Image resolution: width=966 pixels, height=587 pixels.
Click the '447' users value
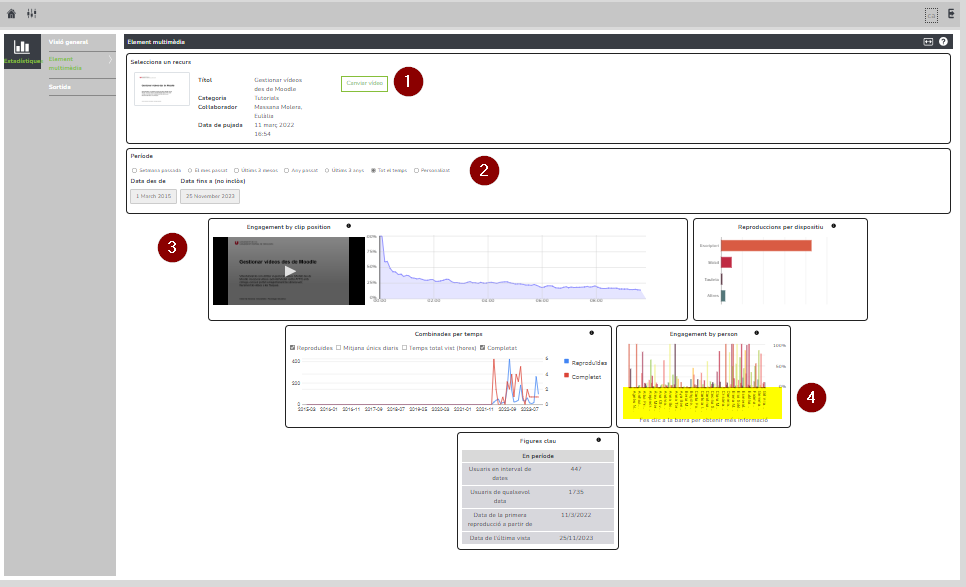[576, 469]
